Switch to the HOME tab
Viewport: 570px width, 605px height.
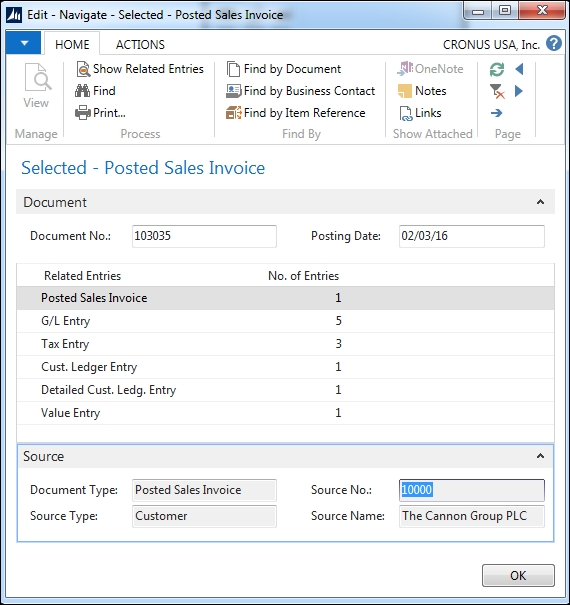(x=72, y=45)
